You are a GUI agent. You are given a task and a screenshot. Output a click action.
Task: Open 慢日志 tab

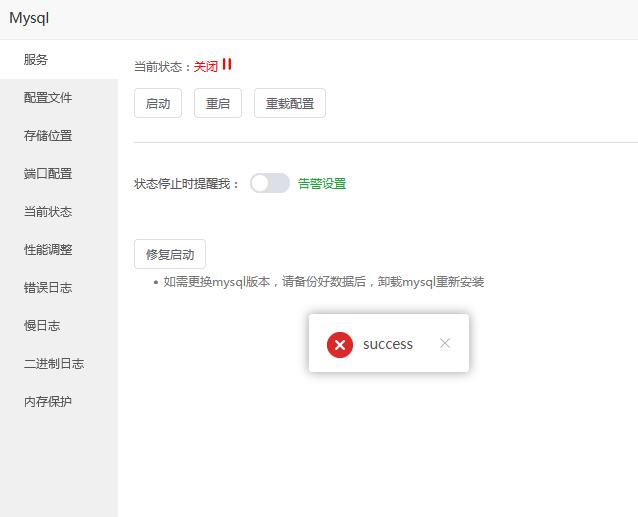pos(59,325)
